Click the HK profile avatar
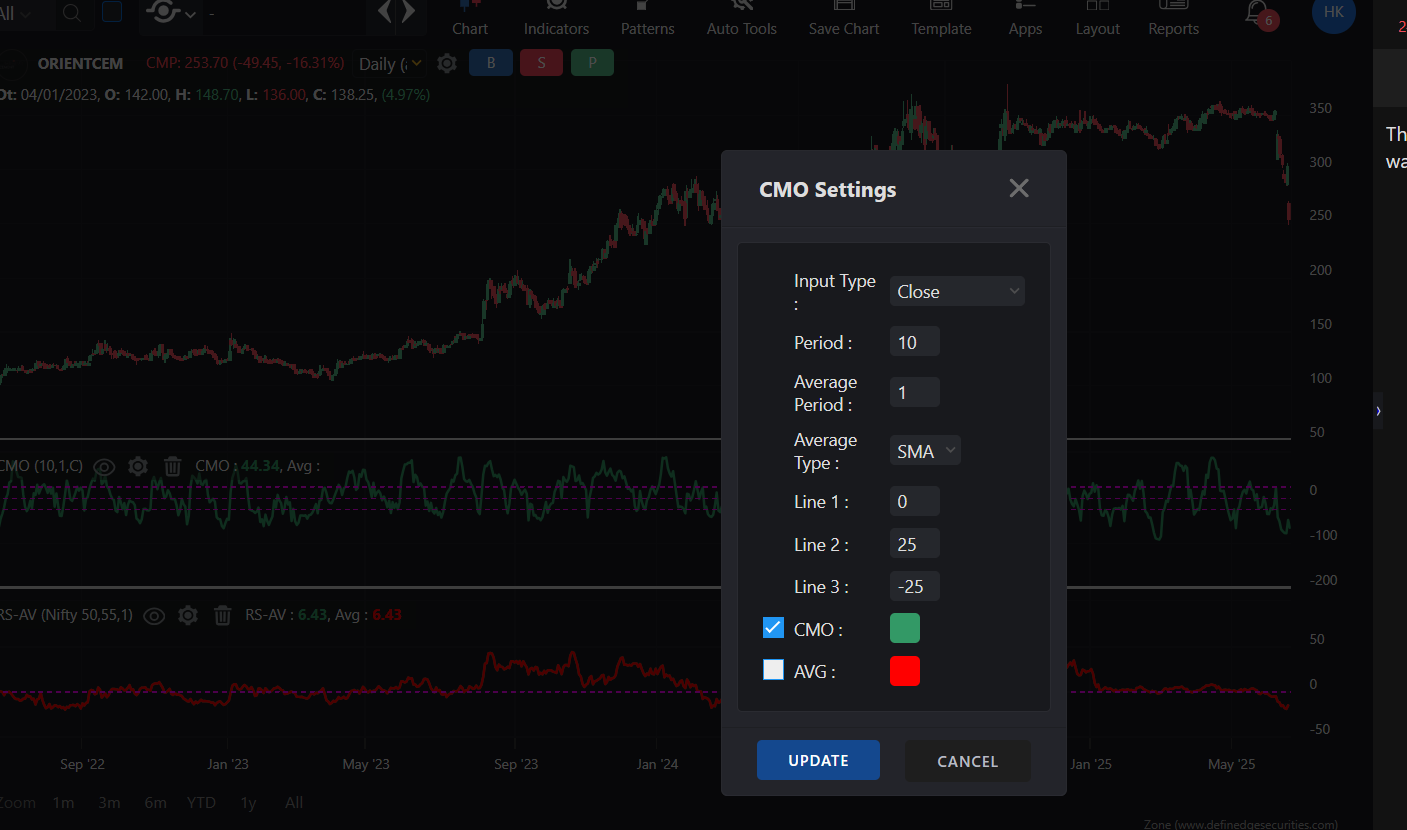This screenshot has width=1407, height=830. (x=1333, y=12)
